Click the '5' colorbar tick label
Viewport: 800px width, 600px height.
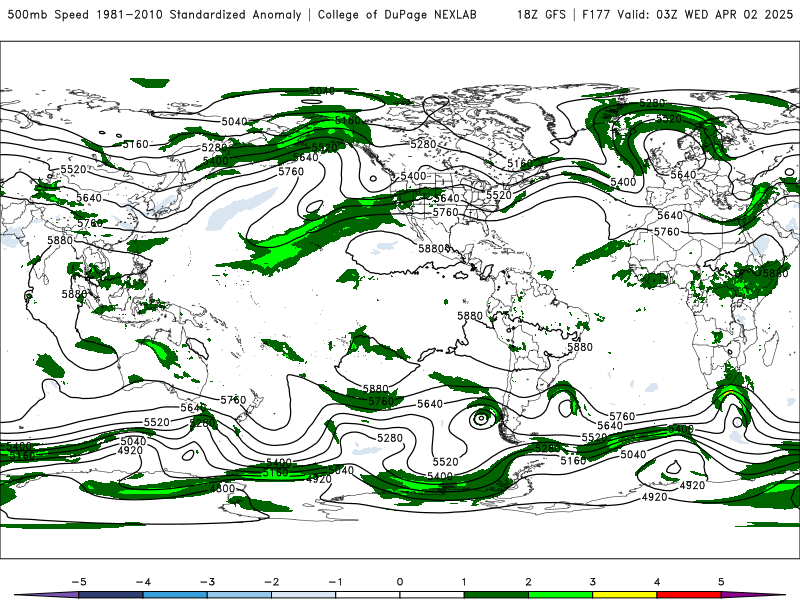point(721,582)
